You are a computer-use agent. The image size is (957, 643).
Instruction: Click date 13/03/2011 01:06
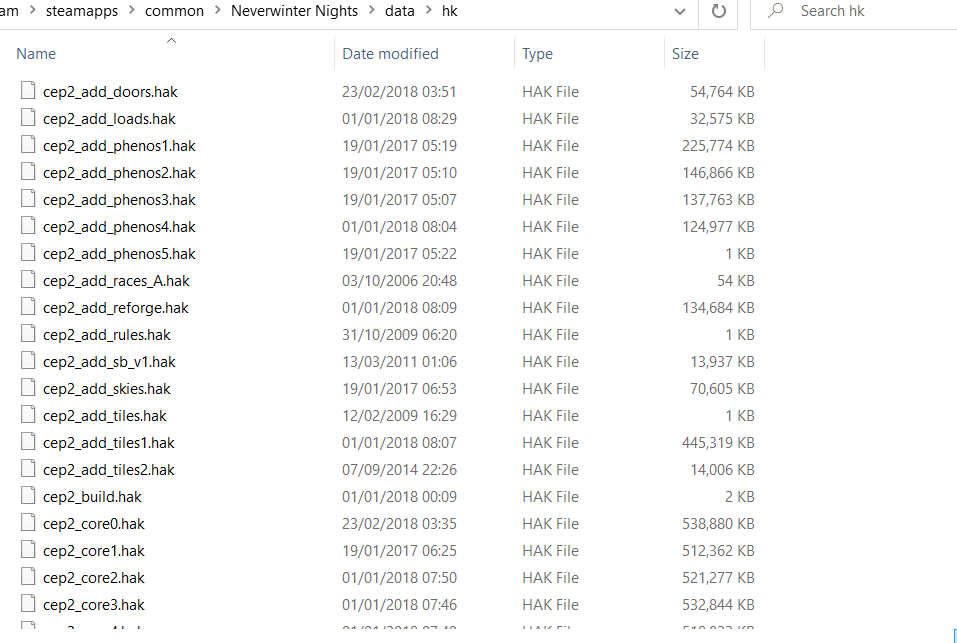pos(399,362)
